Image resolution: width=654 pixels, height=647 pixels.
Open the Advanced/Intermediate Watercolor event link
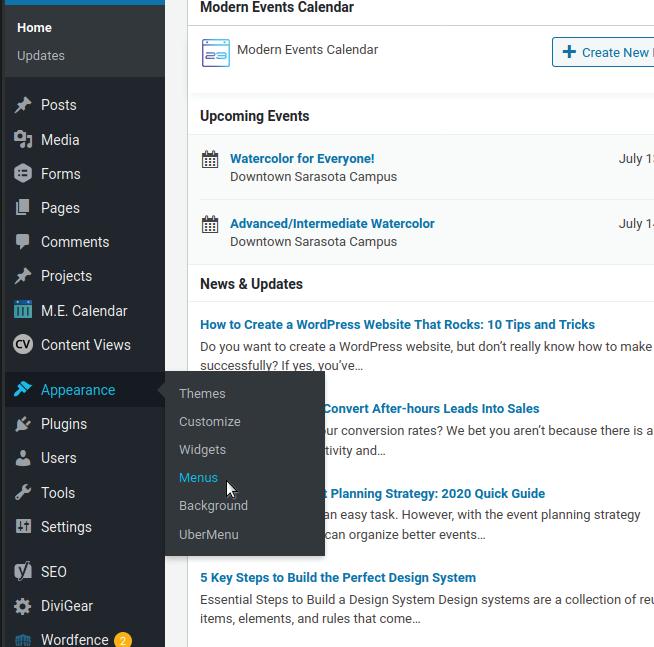[332, 223]
